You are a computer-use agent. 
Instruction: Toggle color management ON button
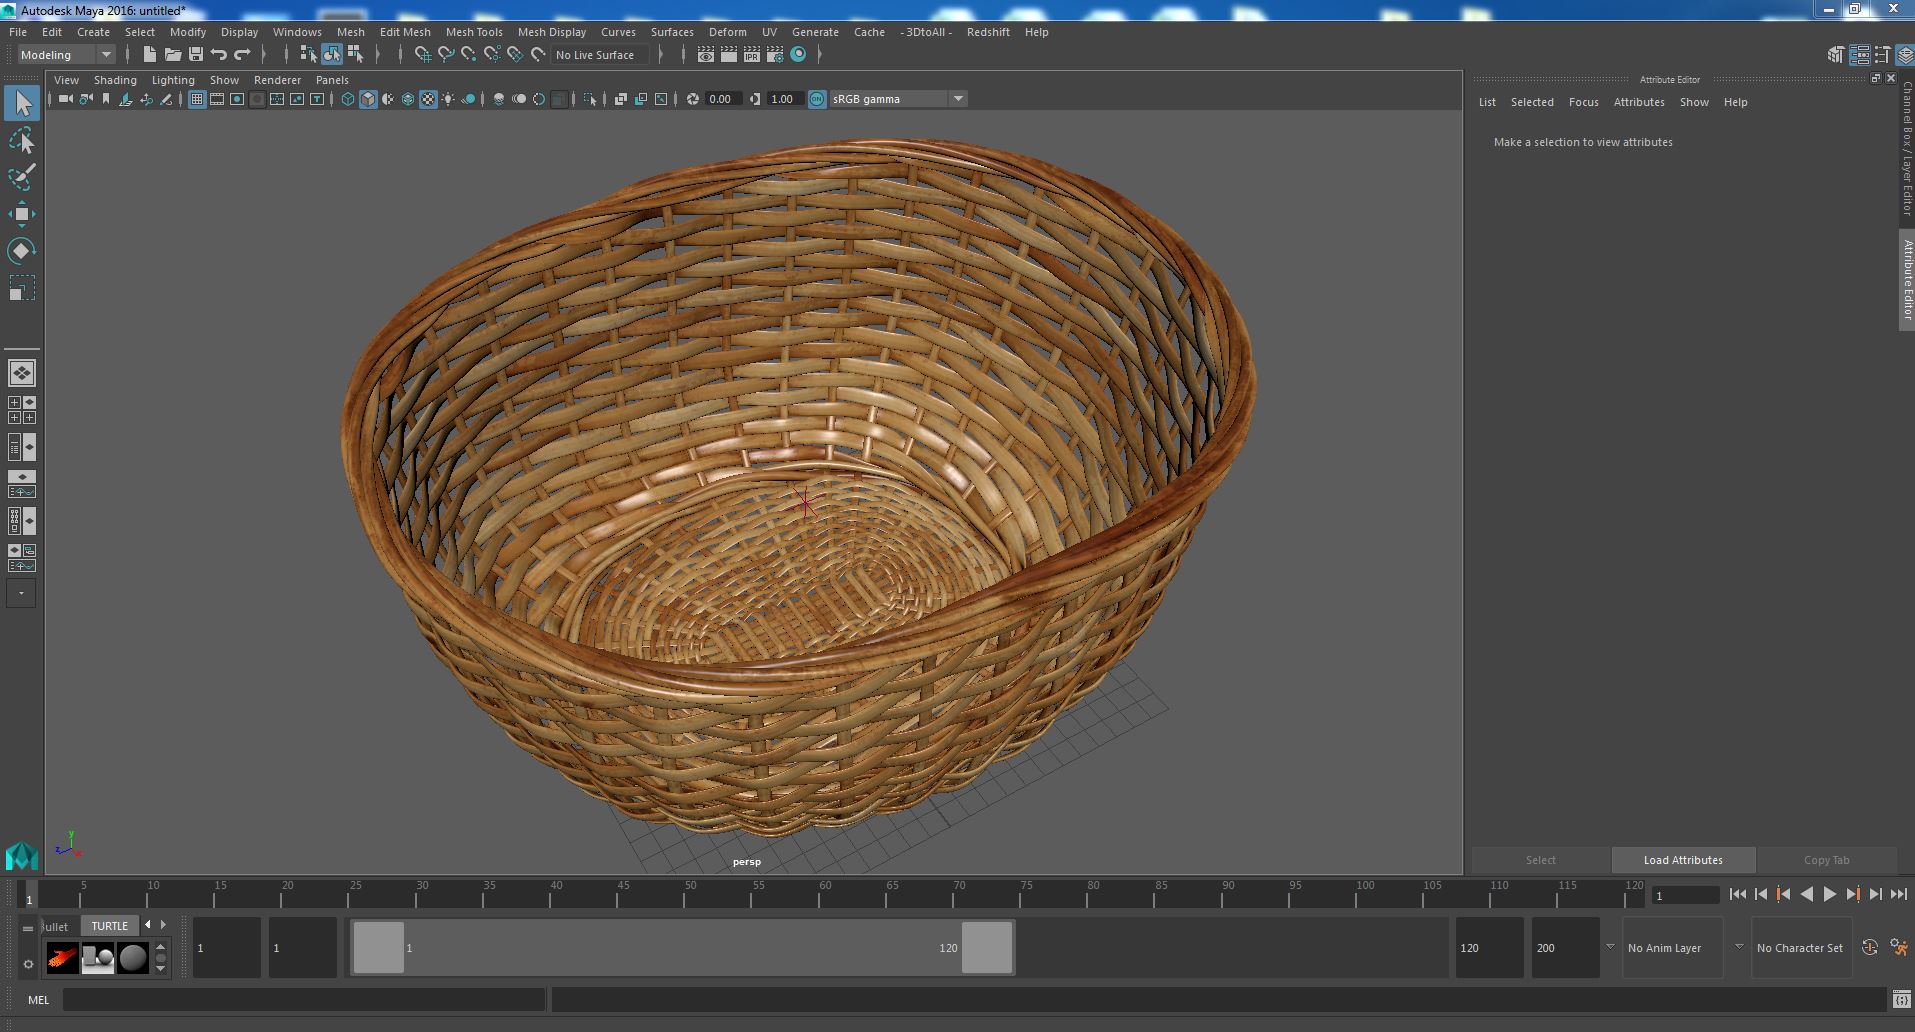tap(817, 99)
